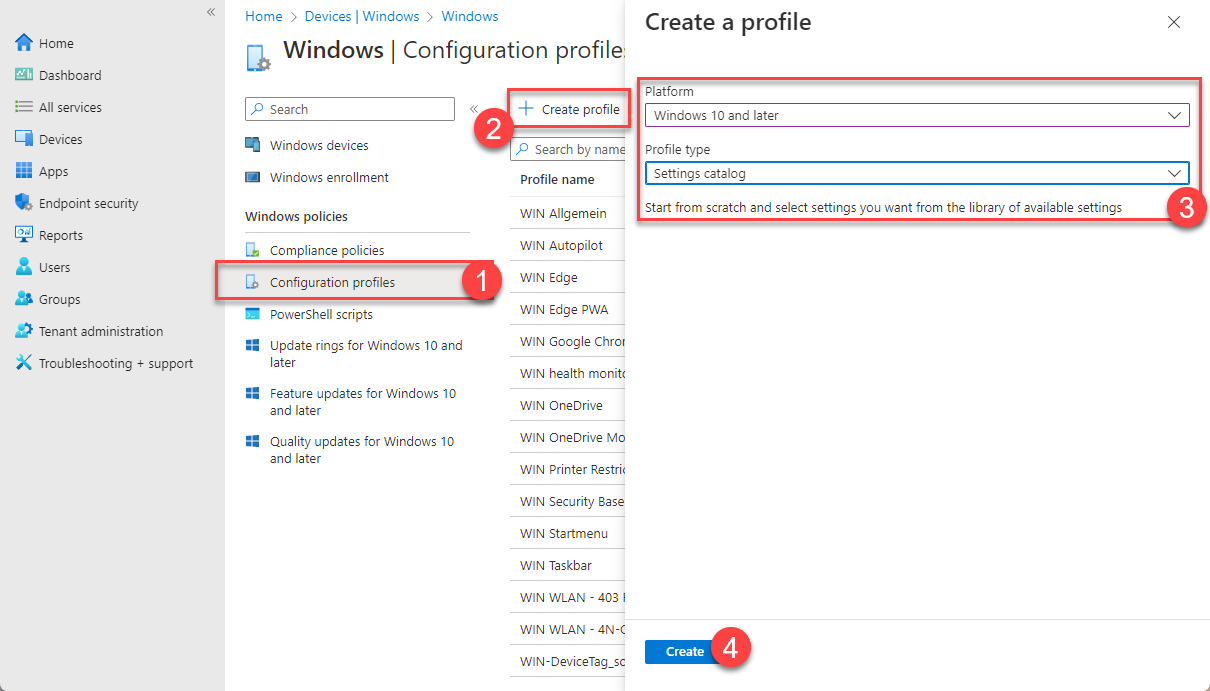Viewport: 1210px width, 691px height.
Task: Open the Profile type dropdown
Action: 917,173
